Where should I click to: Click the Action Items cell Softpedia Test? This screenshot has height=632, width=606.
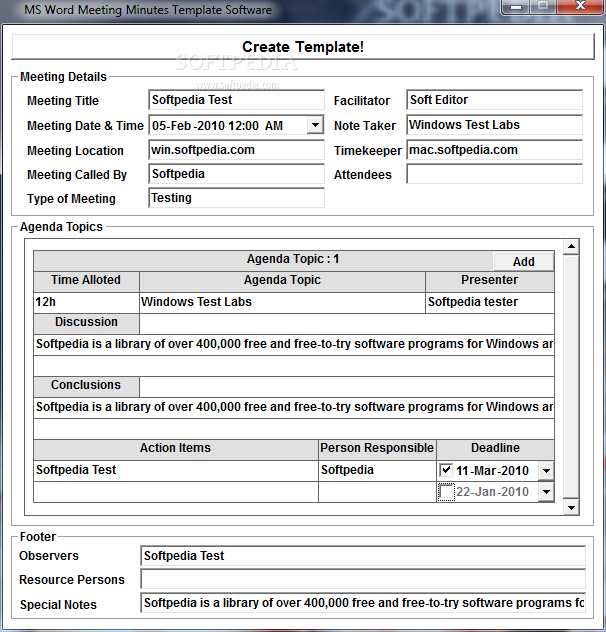(x=176, y=470)
